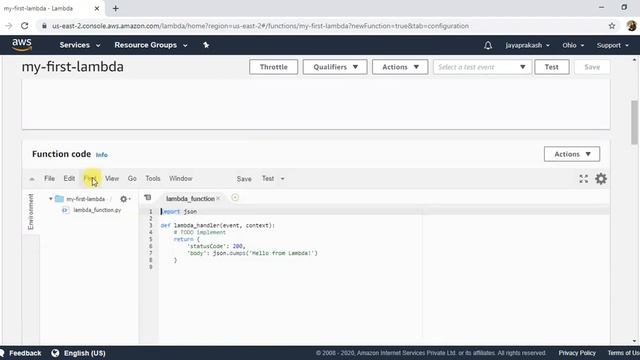Select lambda_function.py in file tree
Screen dimensions: 640x360
pos(97,210)
